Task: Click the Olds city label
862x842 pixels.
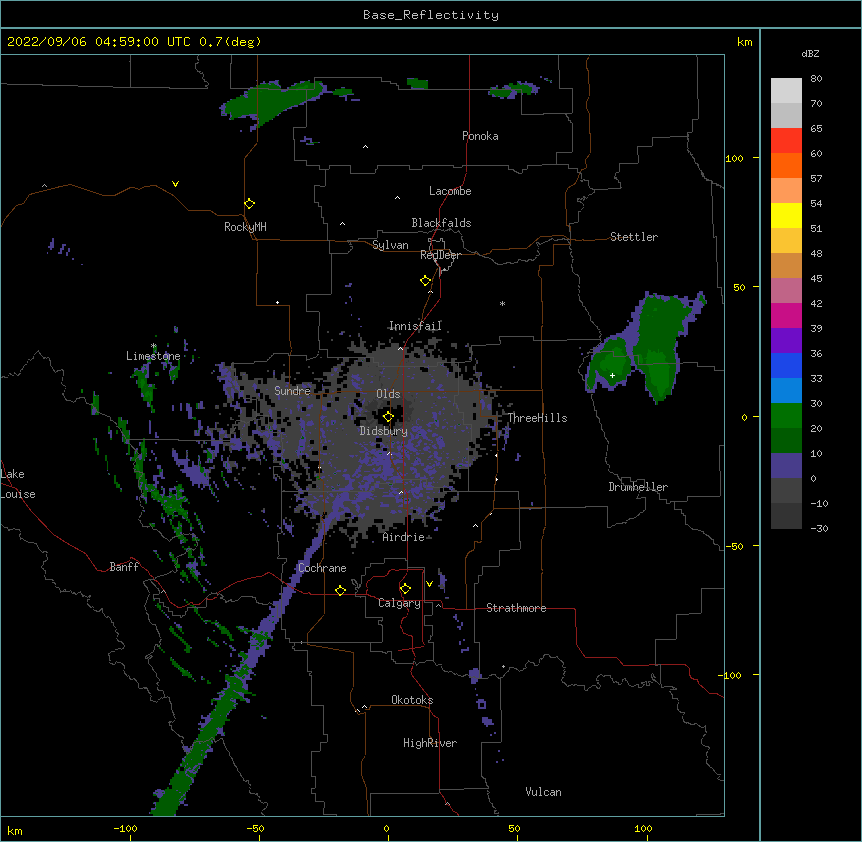Action: click(388, 394)
